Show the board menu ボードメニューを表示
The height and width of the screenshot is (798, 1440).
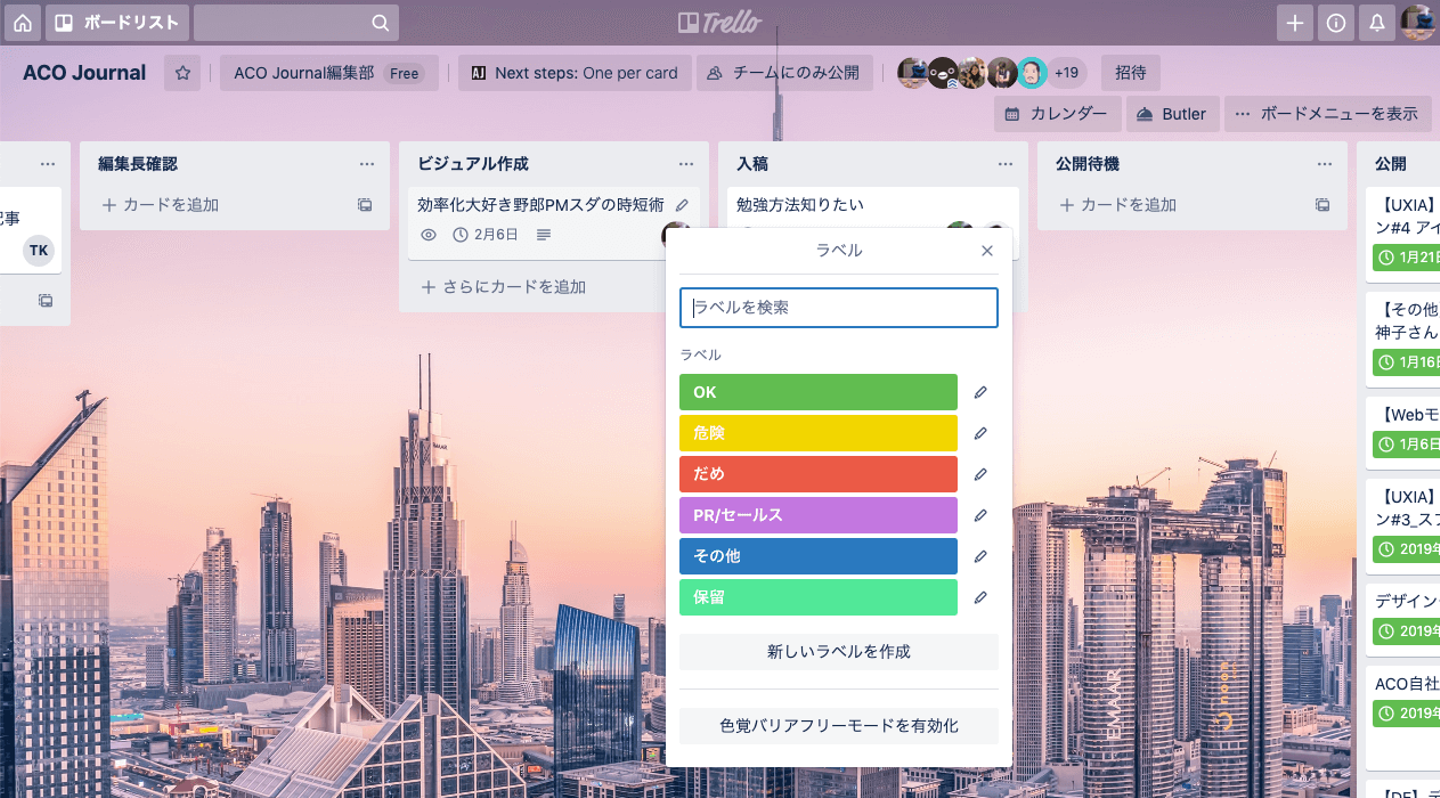(x=1327, y=114)
